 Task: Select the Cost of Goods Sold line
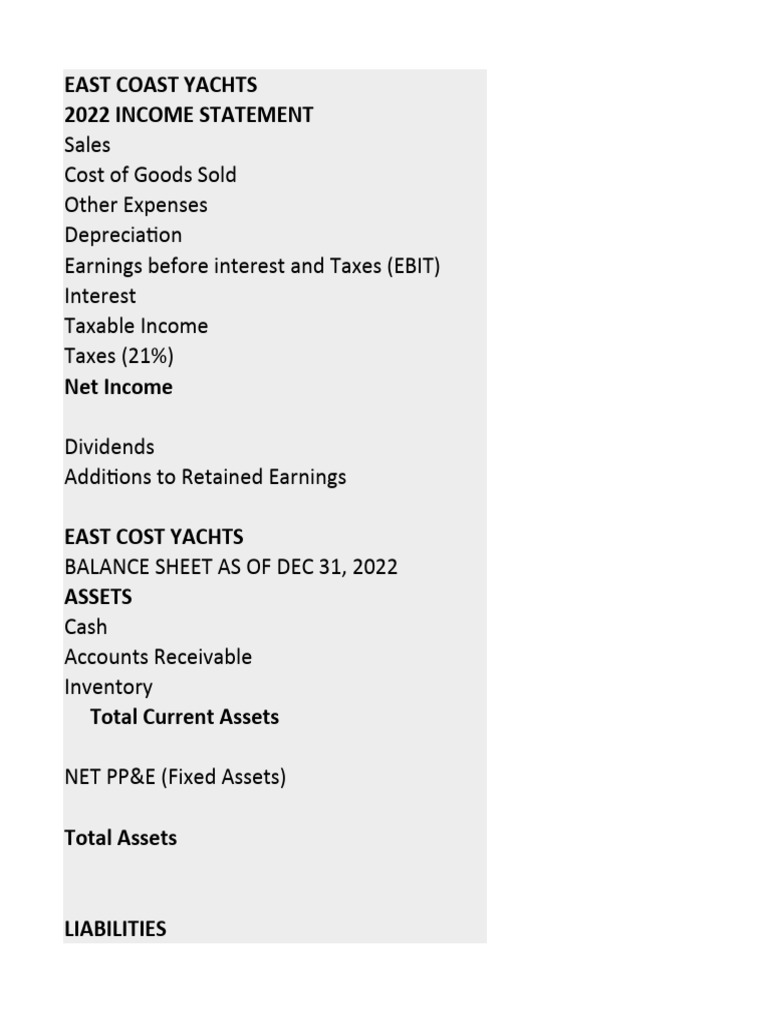[150, 175]
